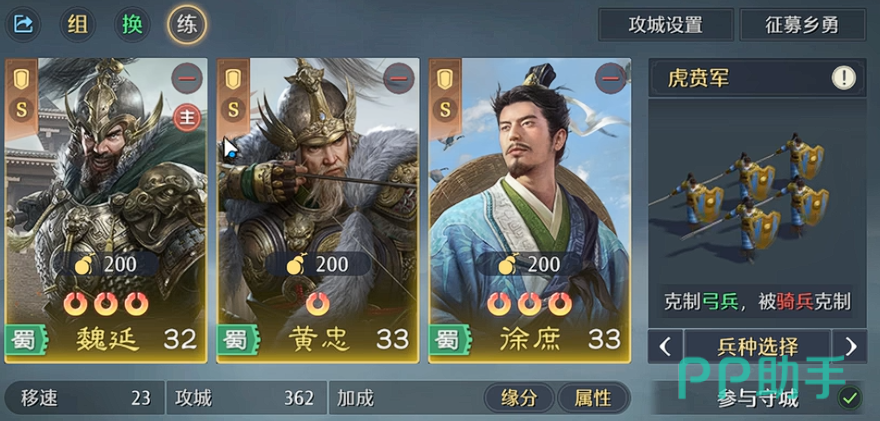The image size is (880, 421).
Task: Open the 练 training icon
Action: 186,25
